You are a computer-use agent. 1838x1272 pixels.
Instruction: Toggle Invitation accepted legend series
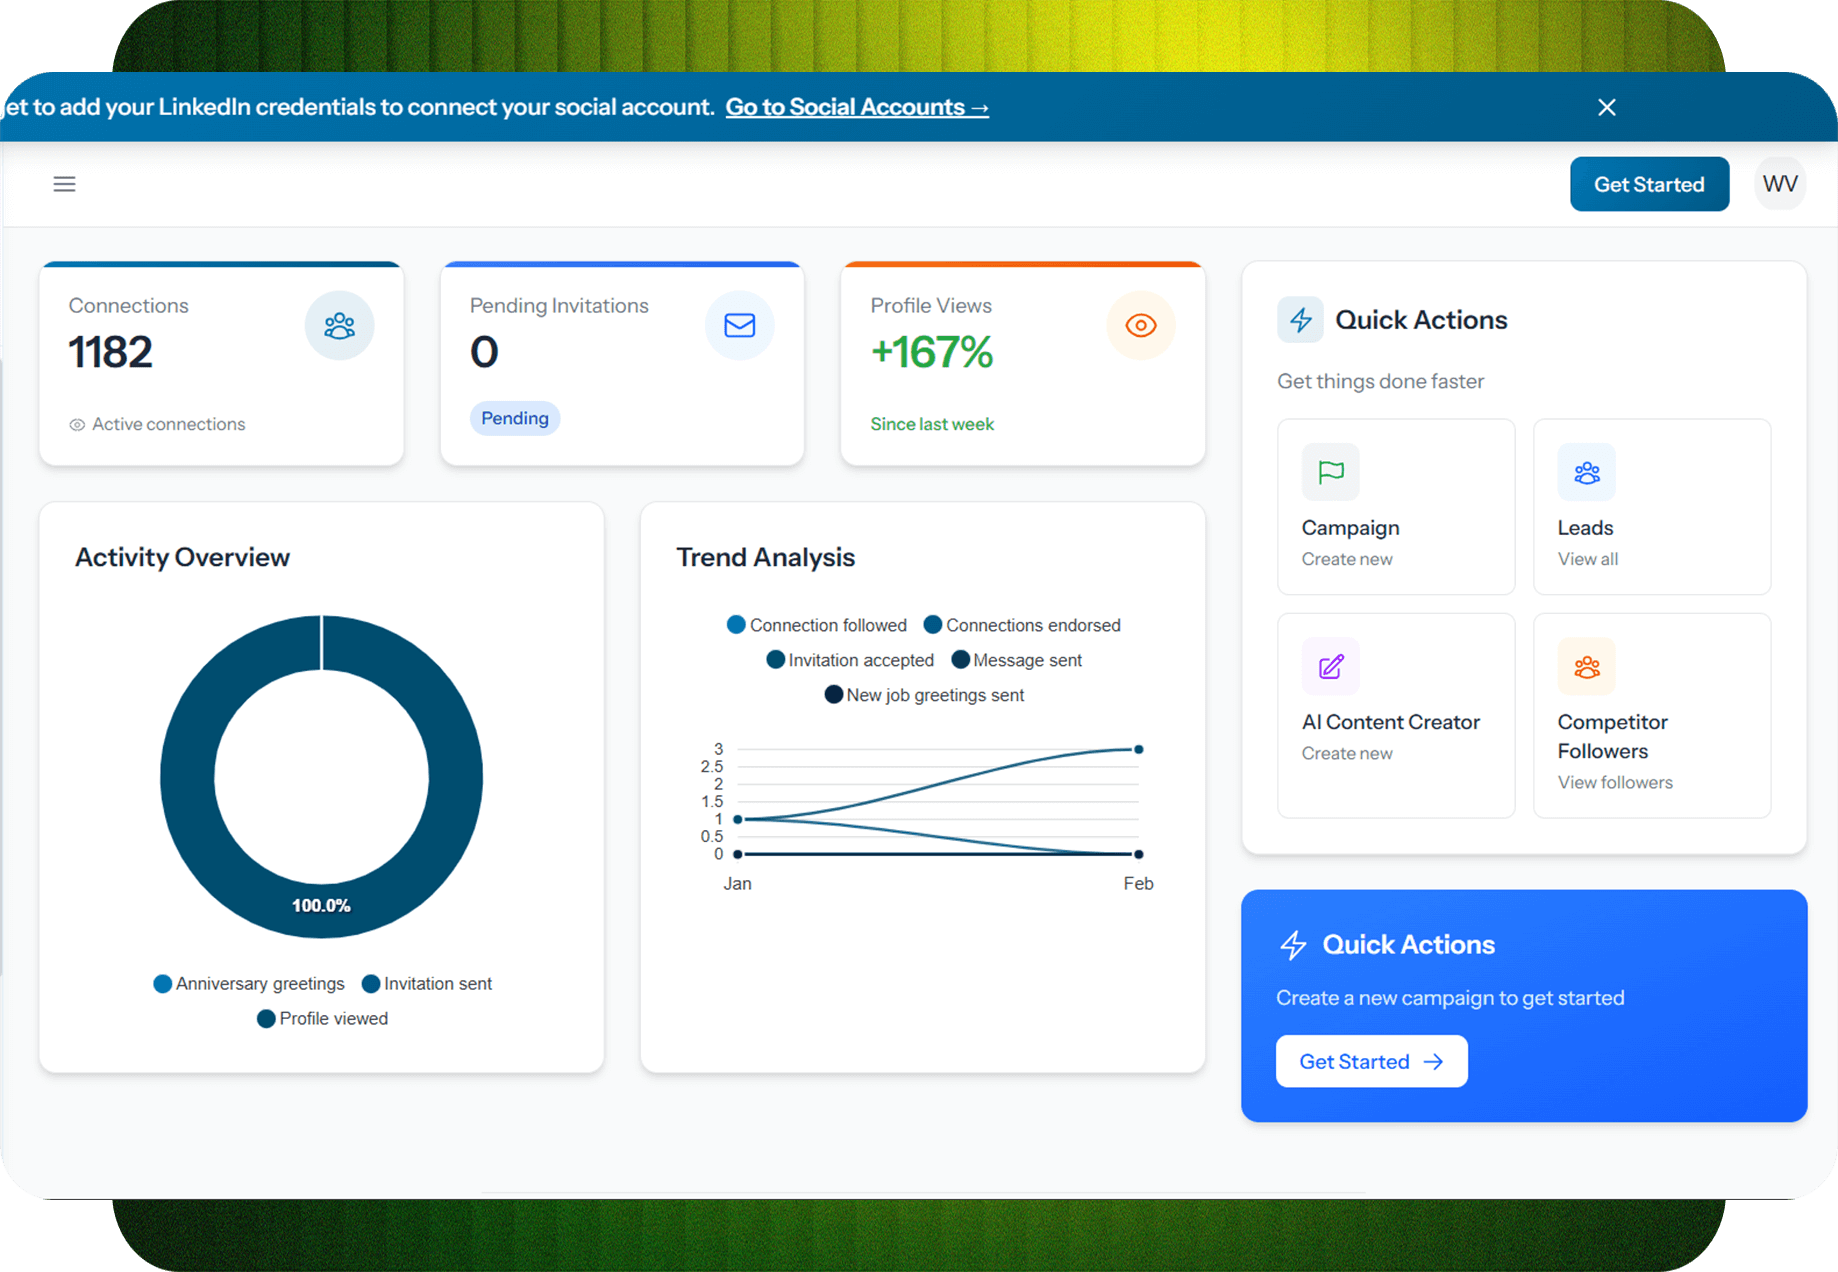[x=850, y=660]
